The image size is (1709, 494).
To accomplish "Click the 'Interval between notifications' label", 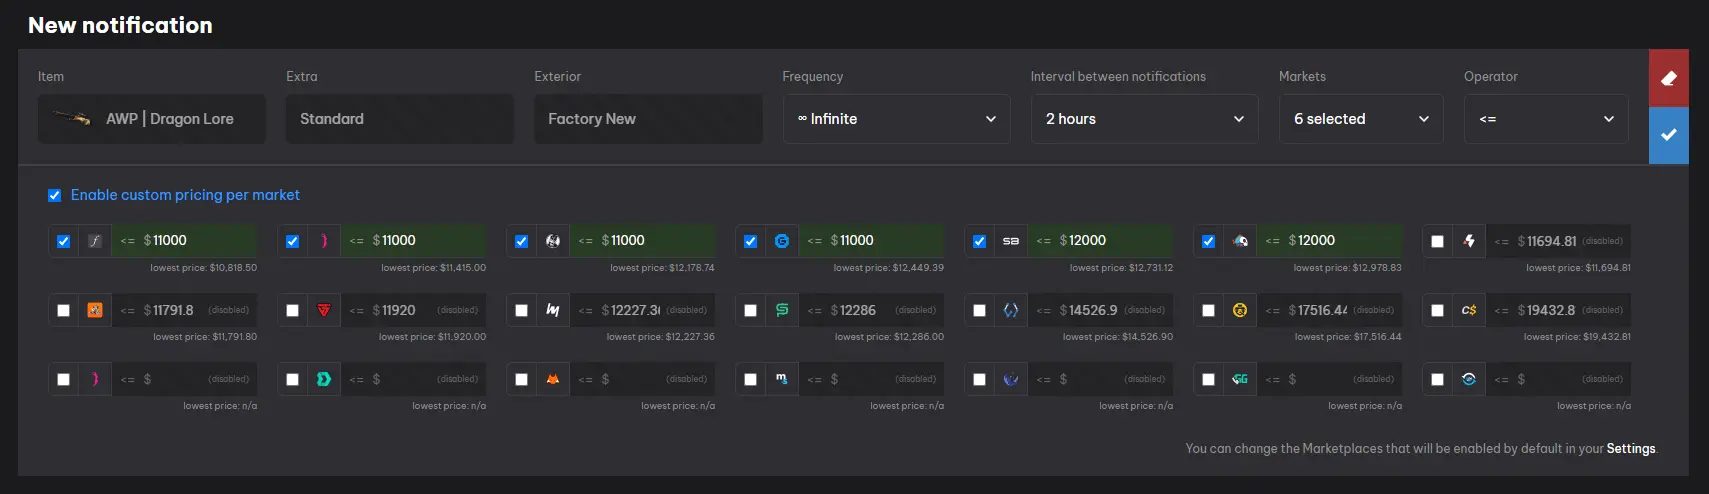I will pyautogui.click(x=1118, y=76).
